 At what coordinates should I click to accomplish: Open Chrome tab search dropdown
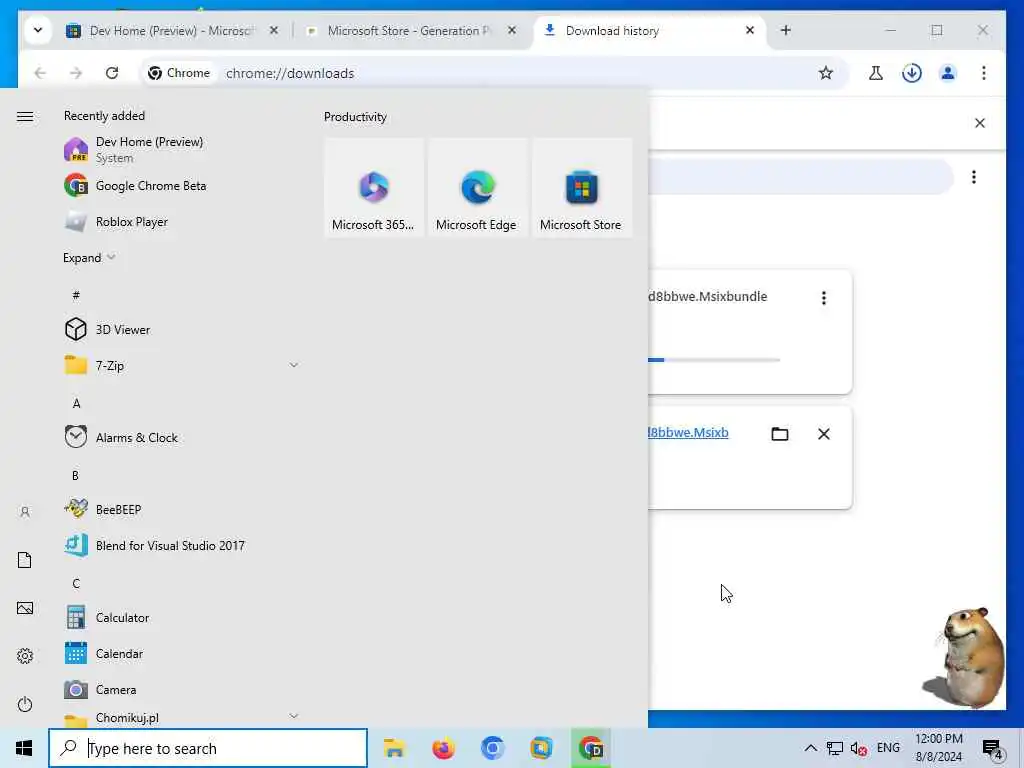(x=38, y=30)
